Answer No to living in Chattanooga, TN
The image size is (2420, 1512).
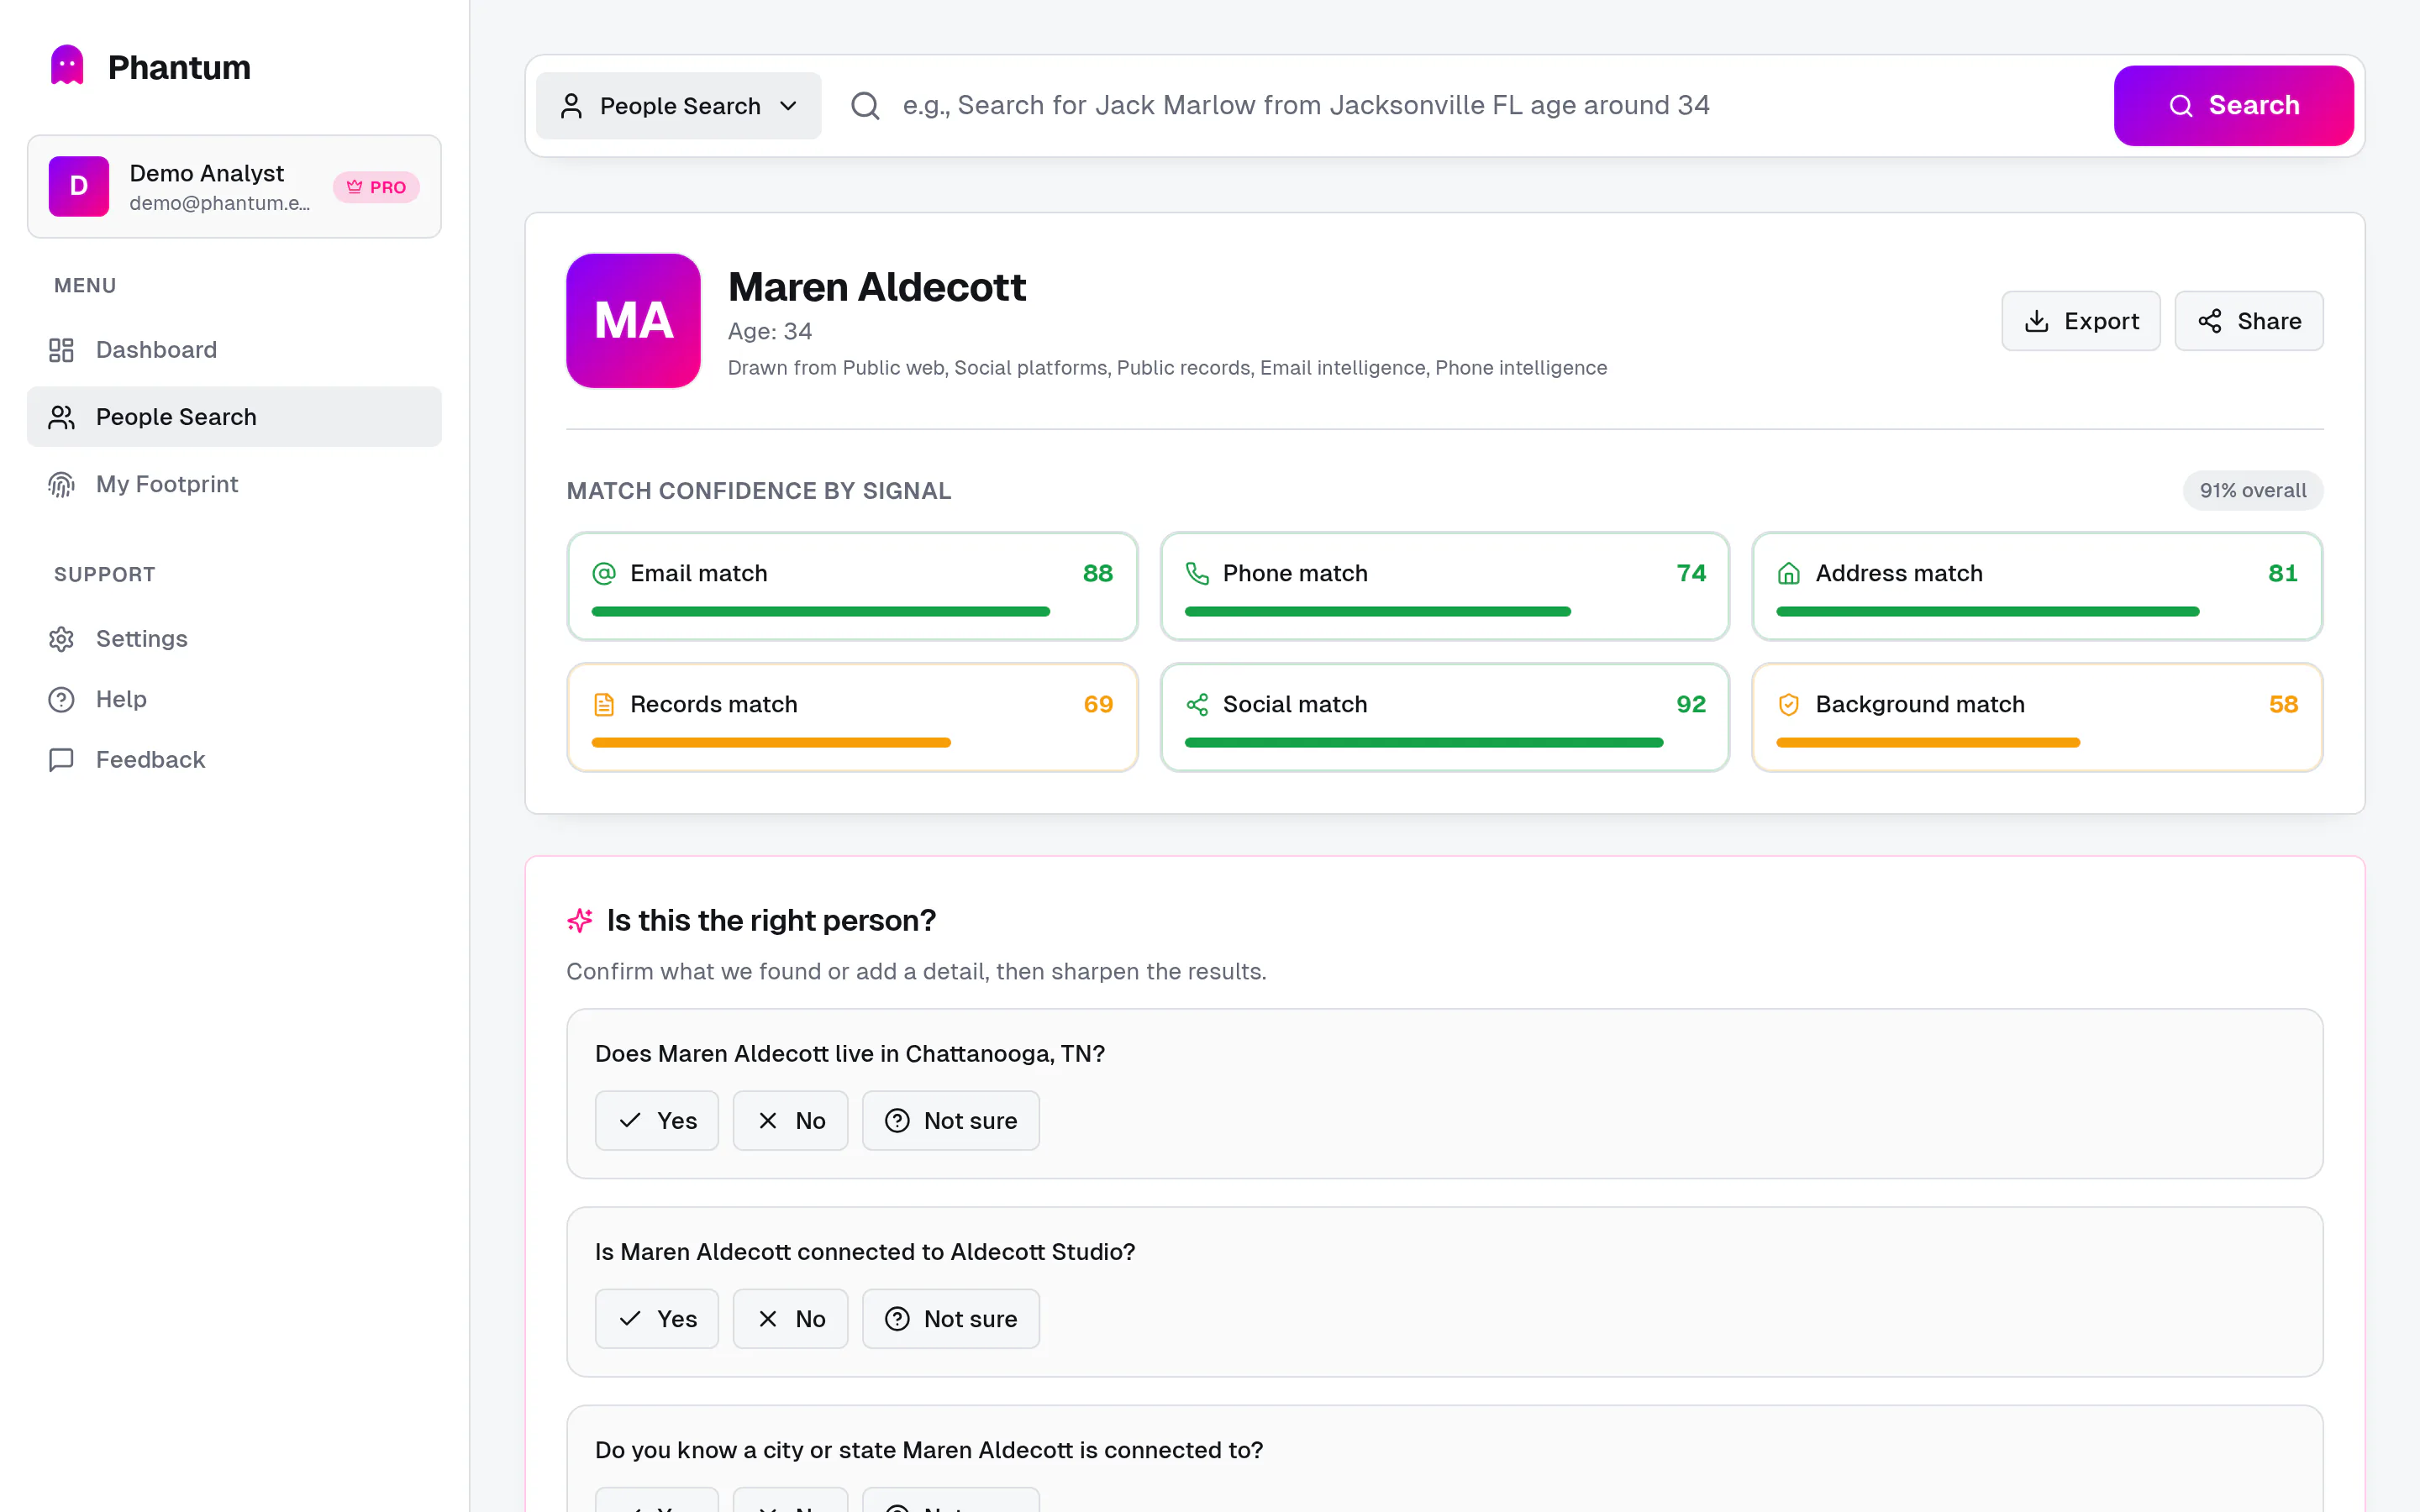point(790,1121)
